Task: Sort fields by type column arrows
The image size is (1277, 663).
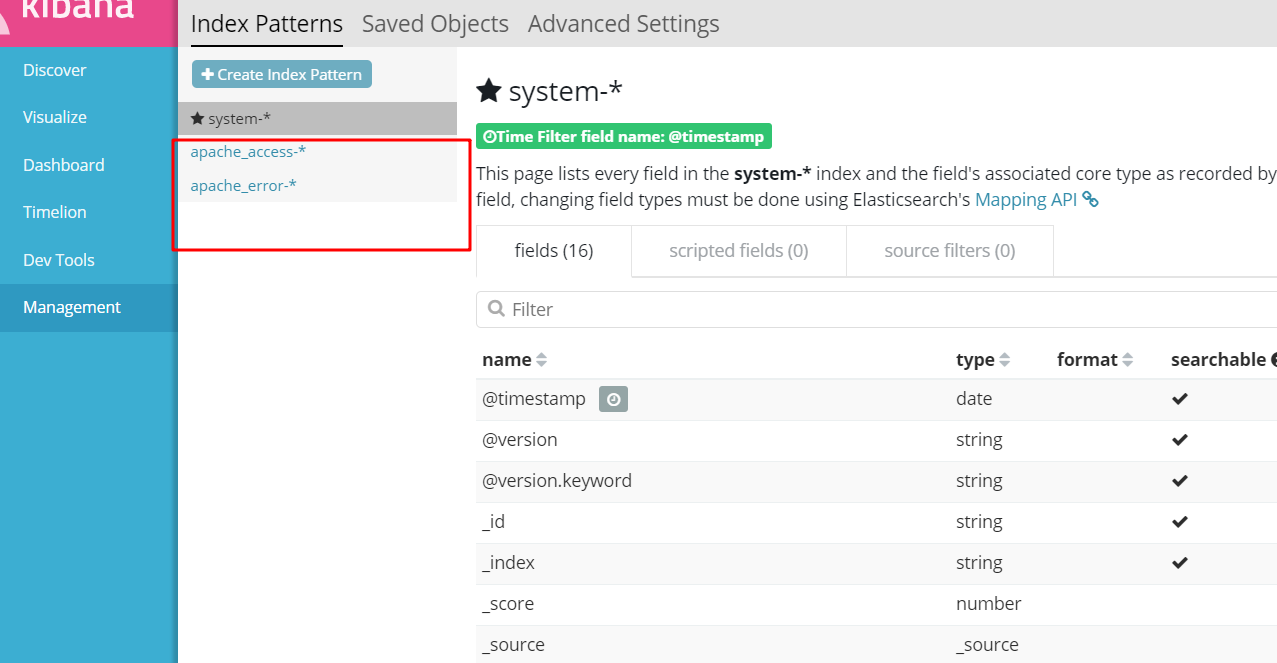Action: click(x=1005, y=360)
